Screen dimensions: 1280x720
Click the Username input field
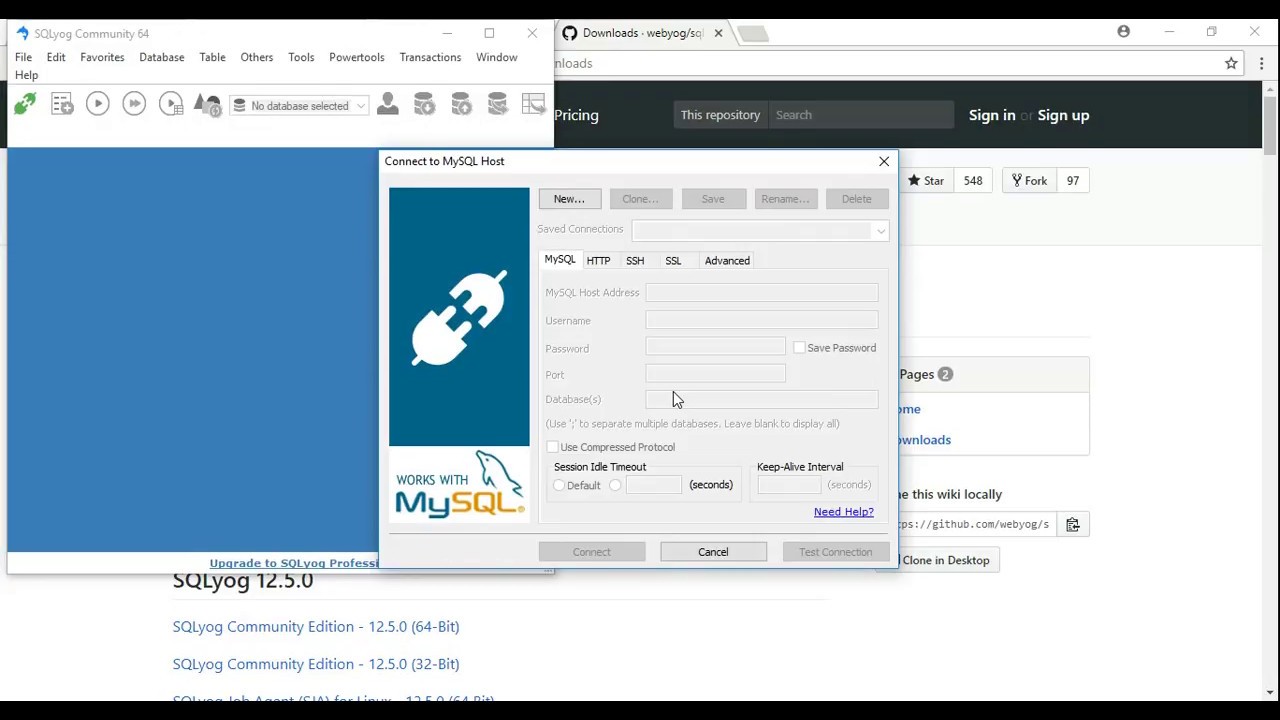pos(762,321)
